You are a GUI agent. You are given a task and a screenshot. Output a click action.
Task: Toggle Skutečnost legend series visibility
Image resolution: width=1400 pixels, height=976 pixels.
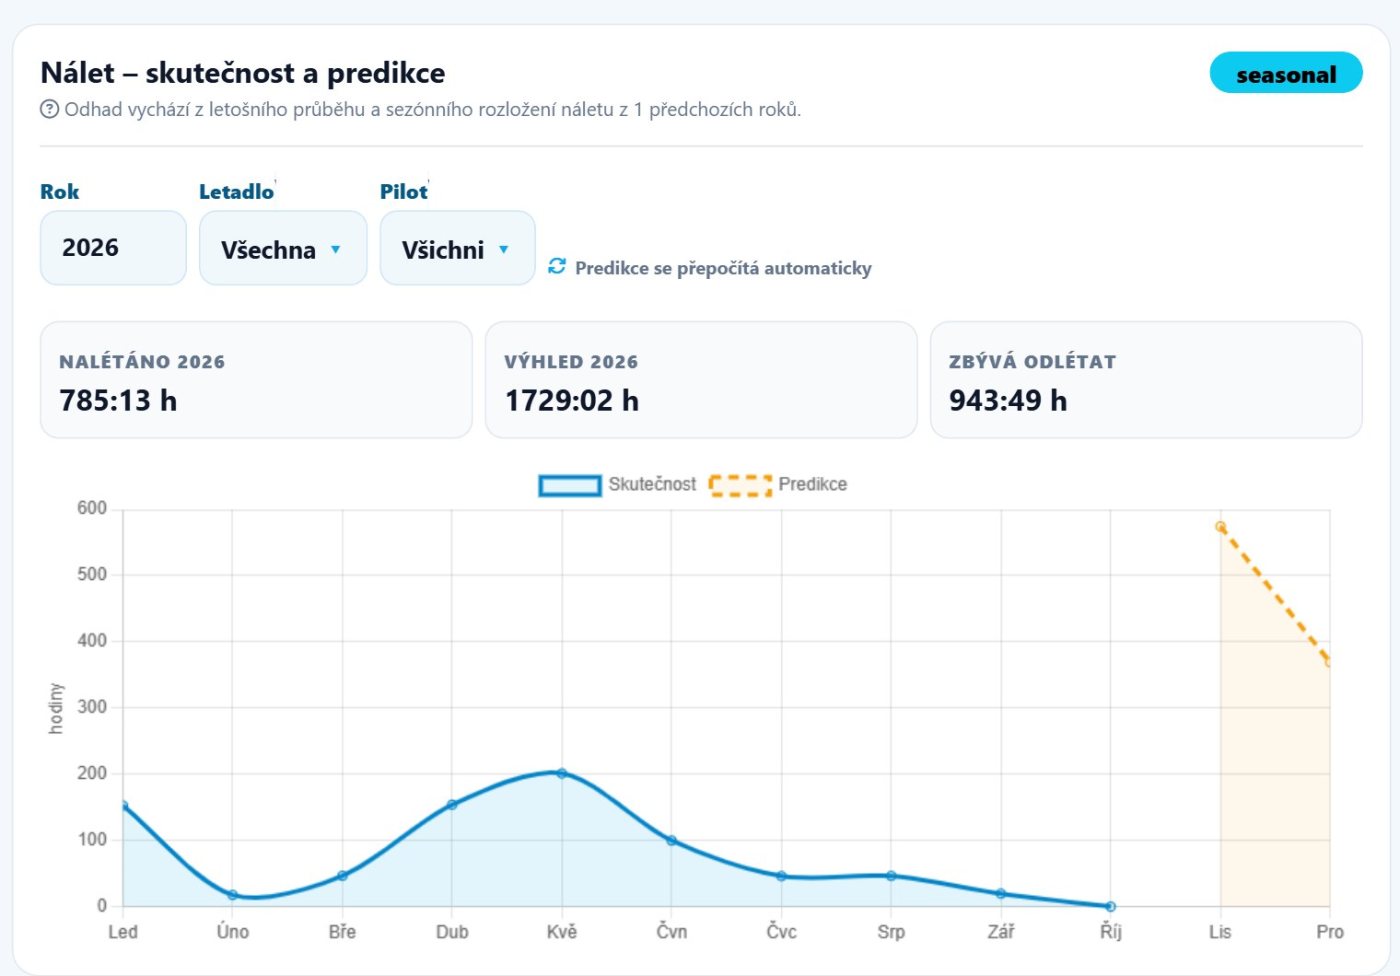click(617, 485)
